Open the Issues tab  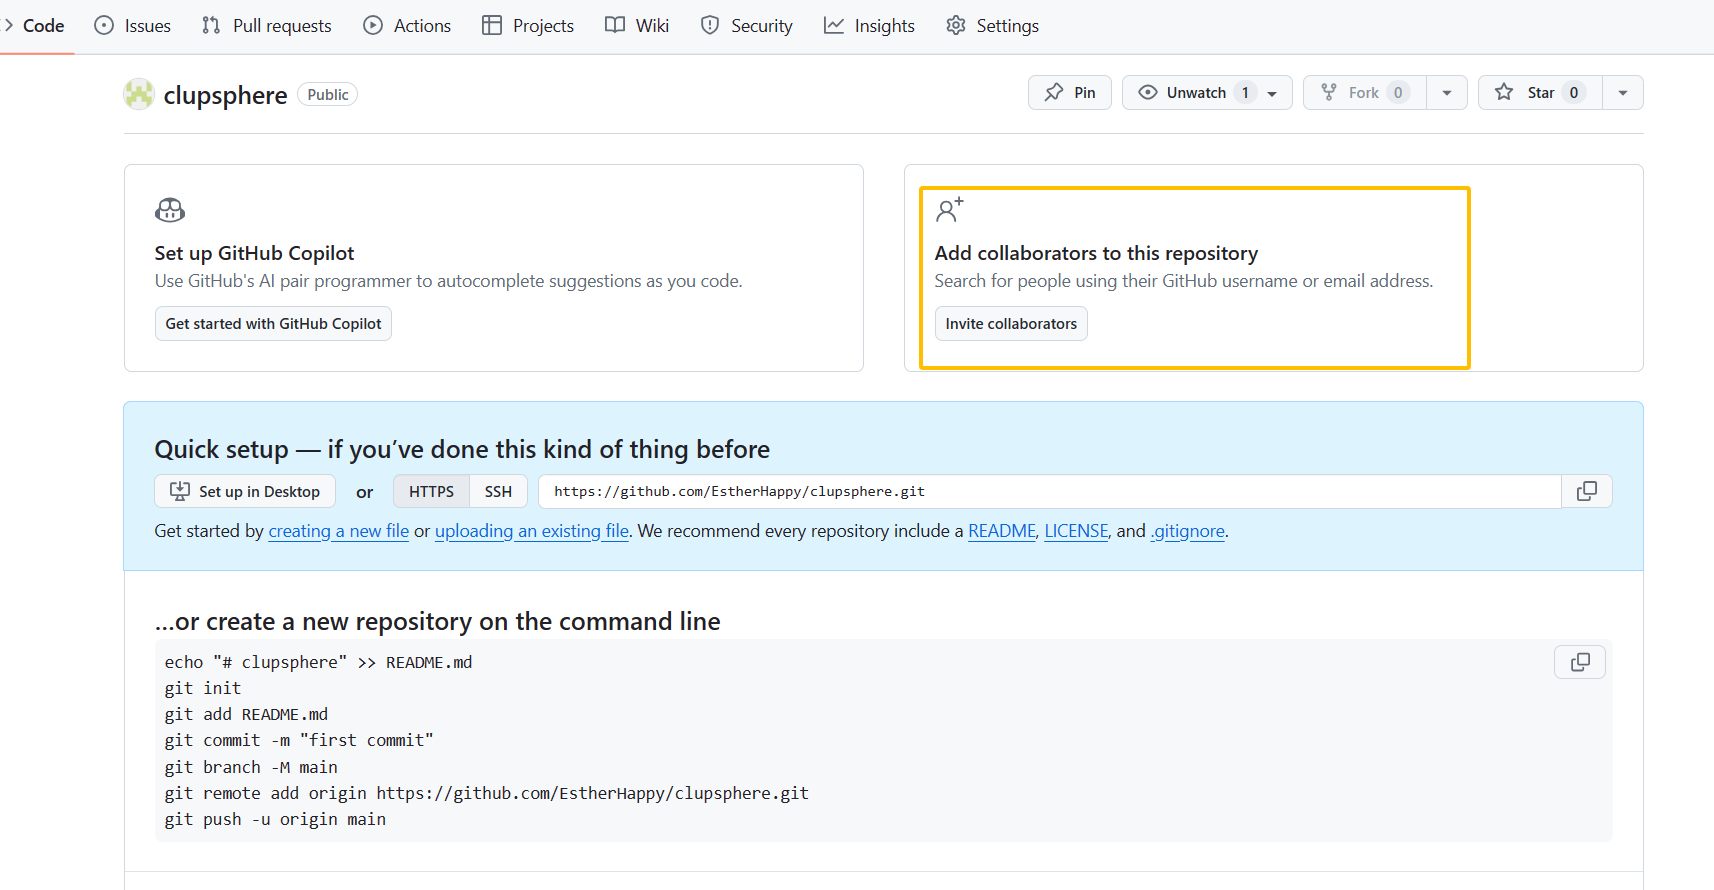point(133,26)
